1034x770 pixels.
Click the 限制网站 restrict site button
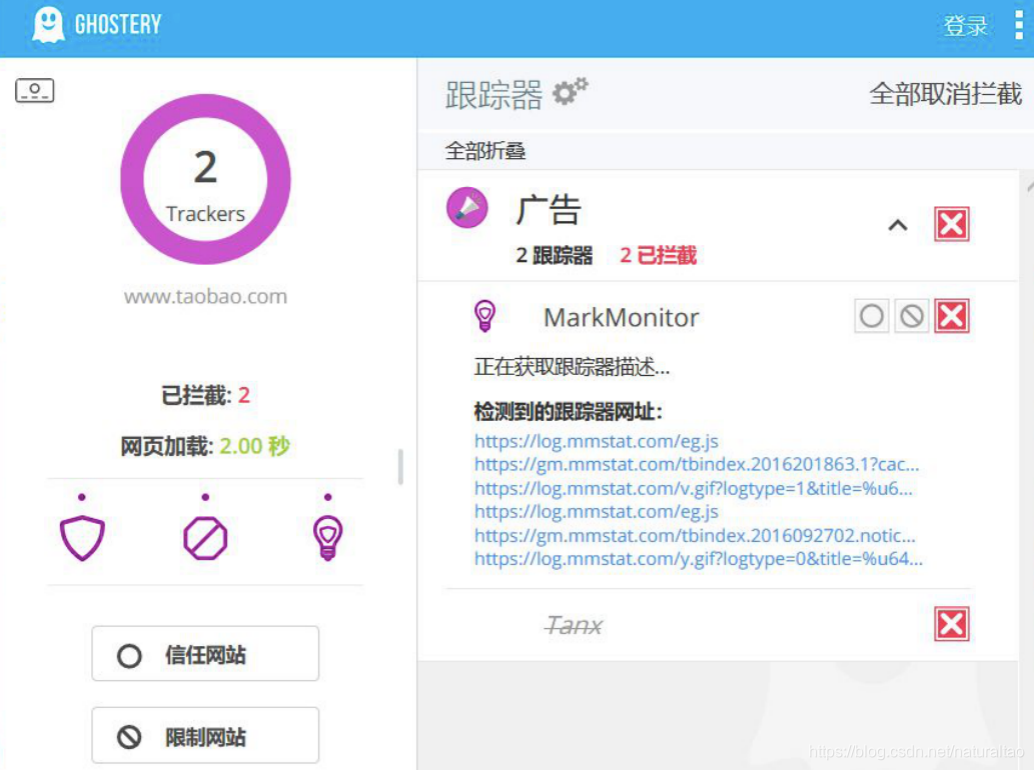coord(205,735)
